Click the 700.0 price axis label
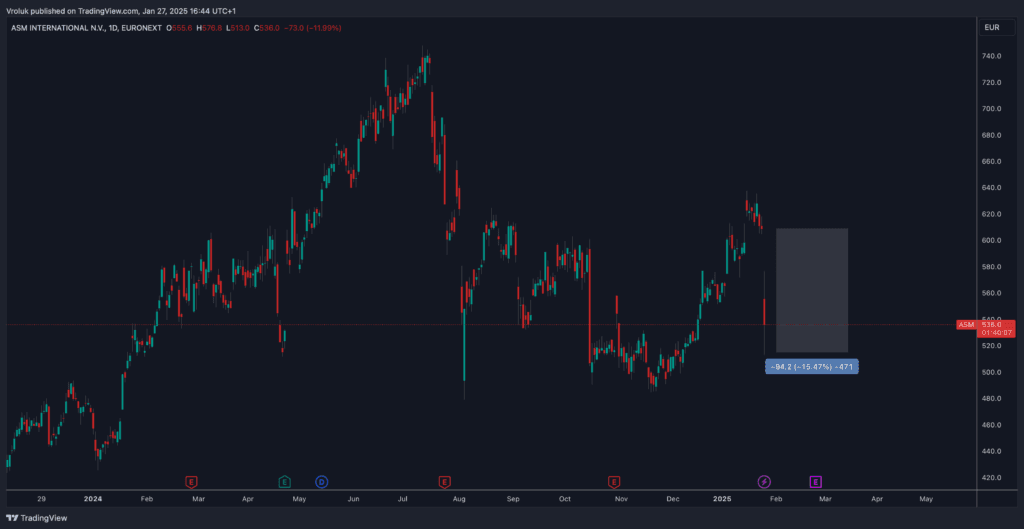This screenshot has width=1024, height=529. pos(992,108)
